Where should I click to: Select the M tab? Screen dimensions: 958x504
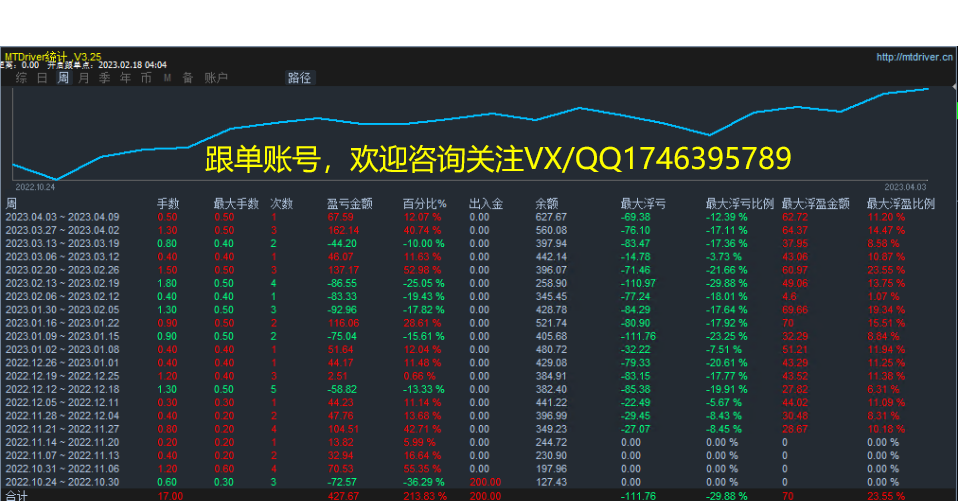click(x=167, y=78)
